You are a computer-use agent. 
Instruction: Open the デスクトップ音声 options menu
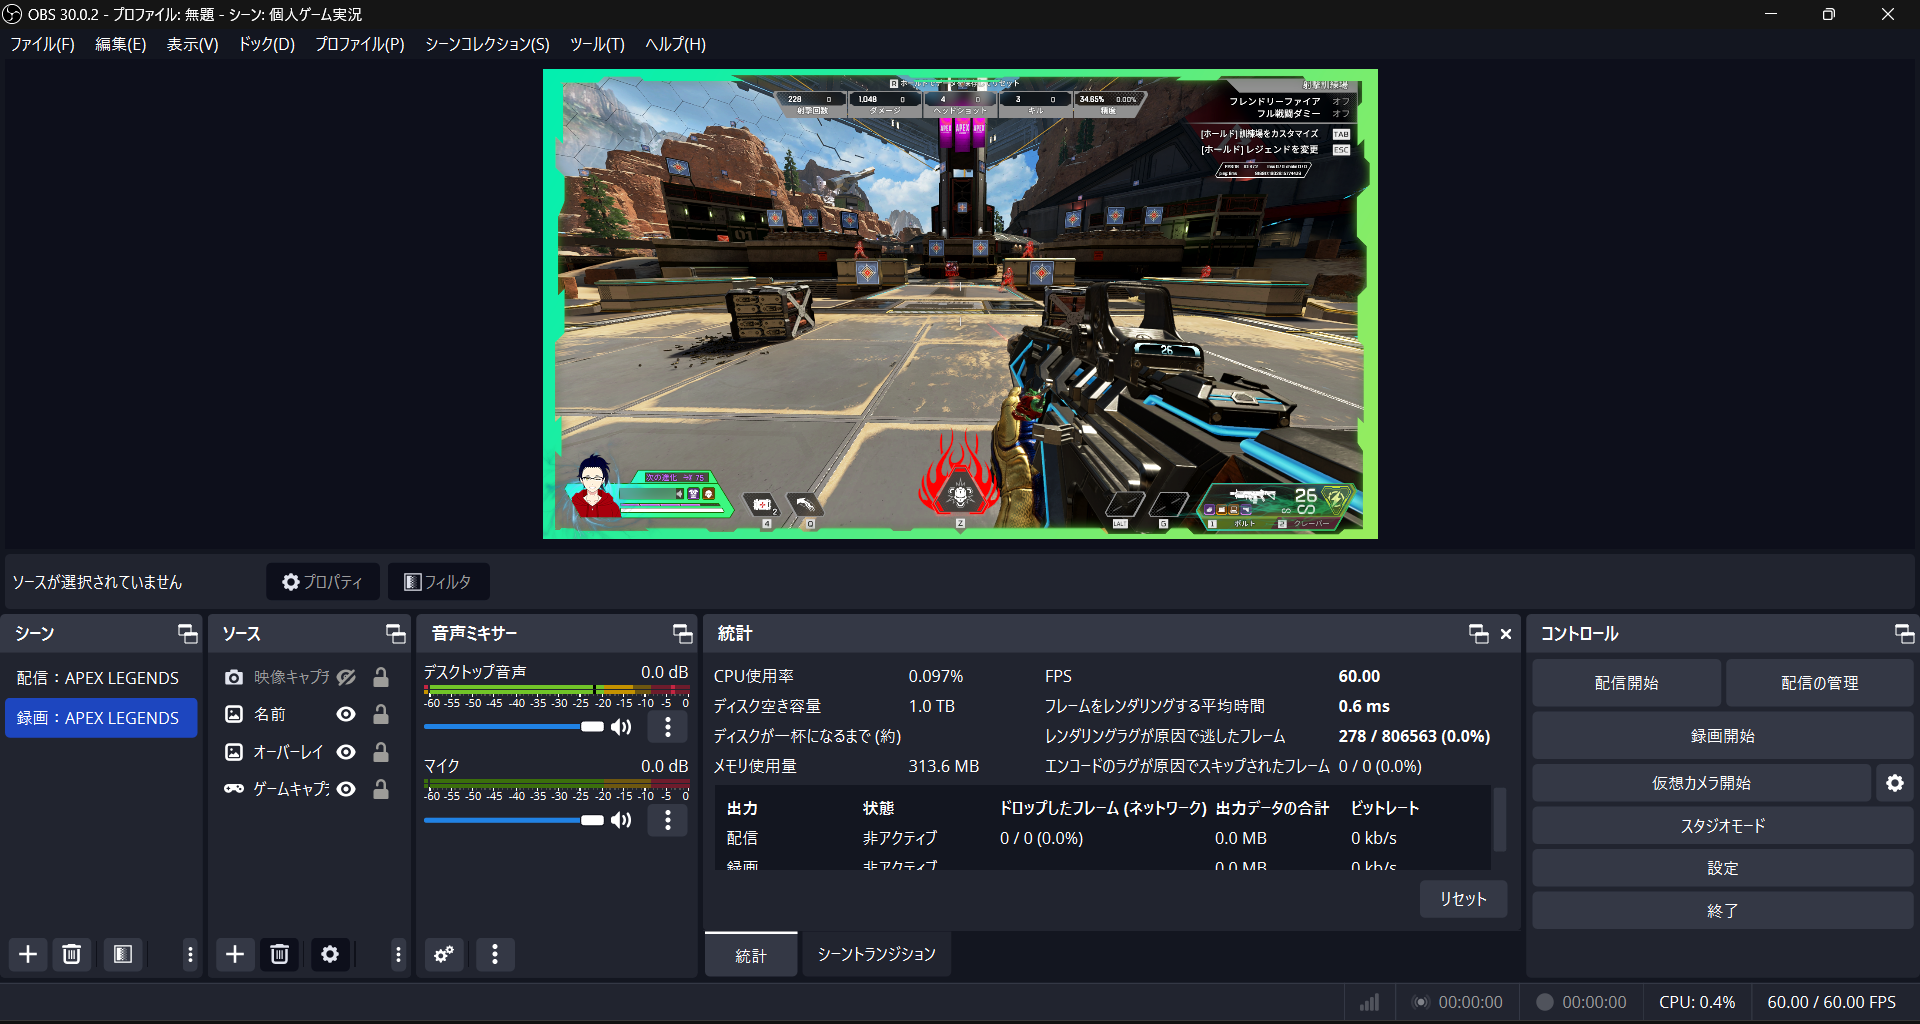pos(667,727)
